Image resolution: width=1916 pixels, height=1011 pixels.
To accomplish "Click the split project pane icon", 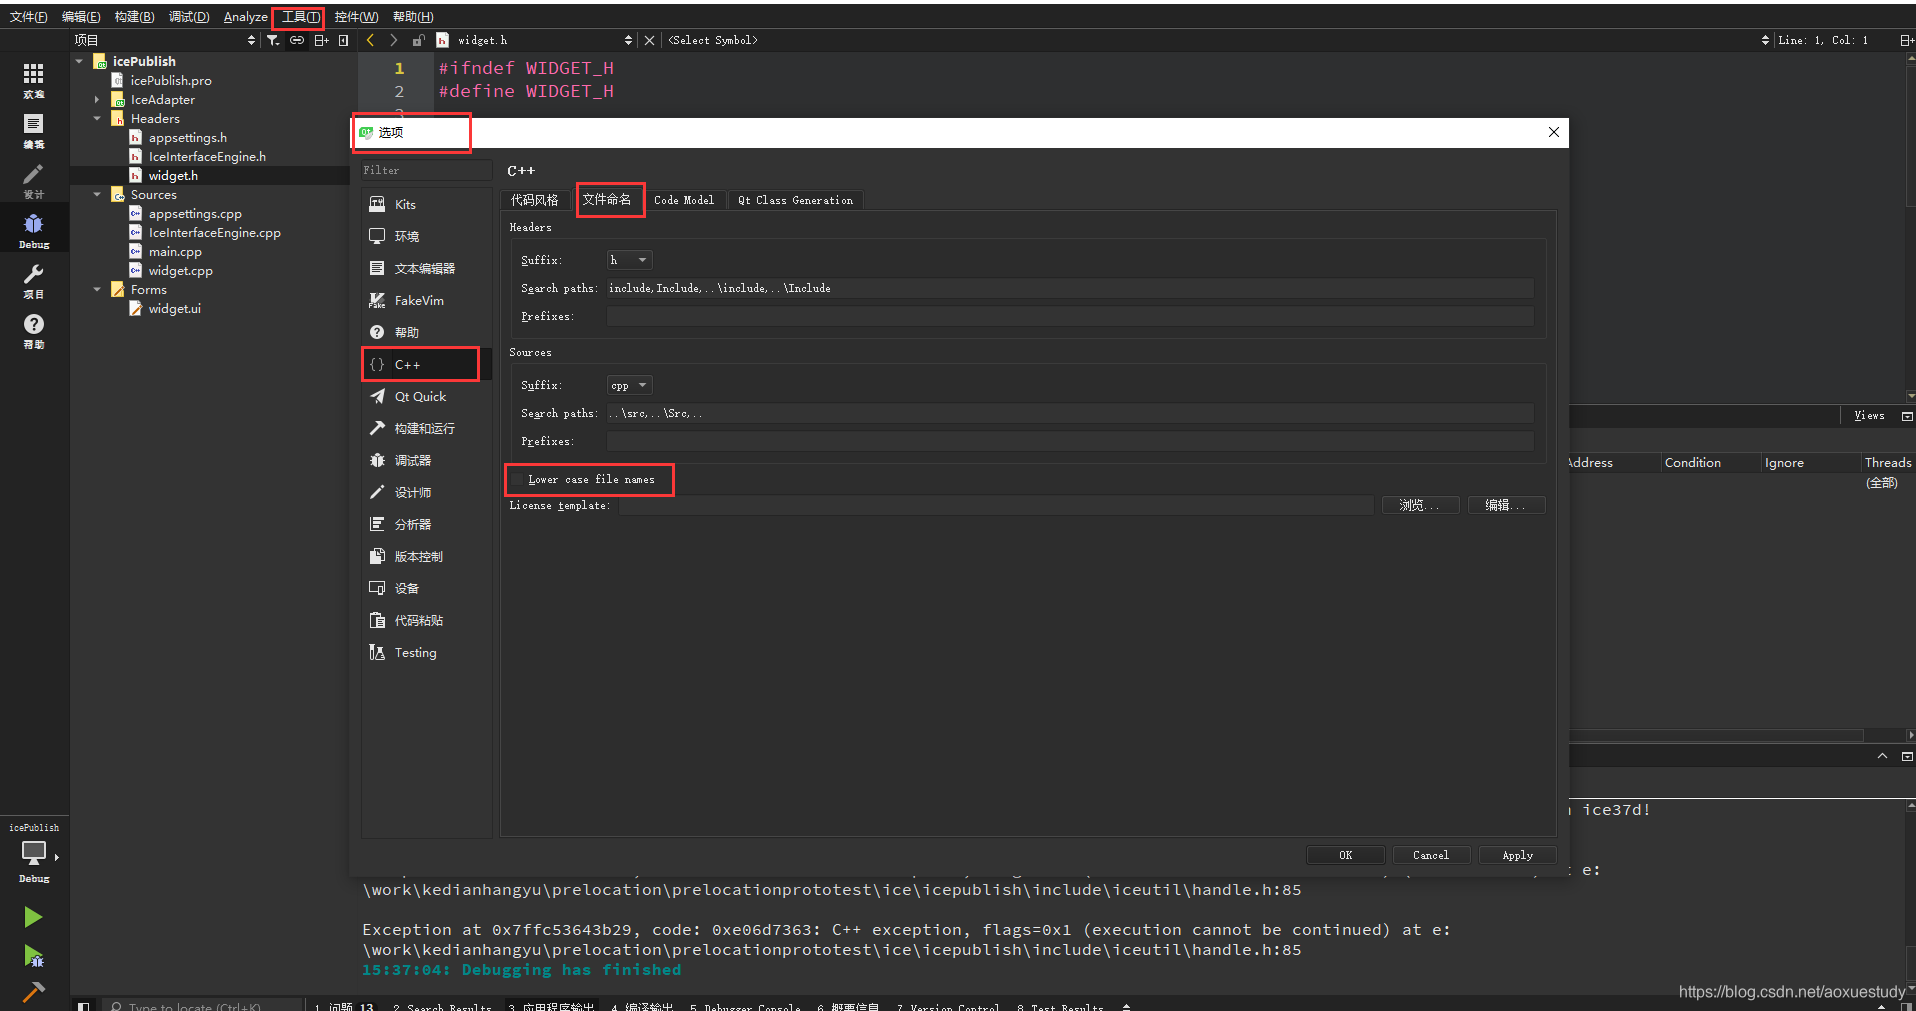I will [321, 40].
